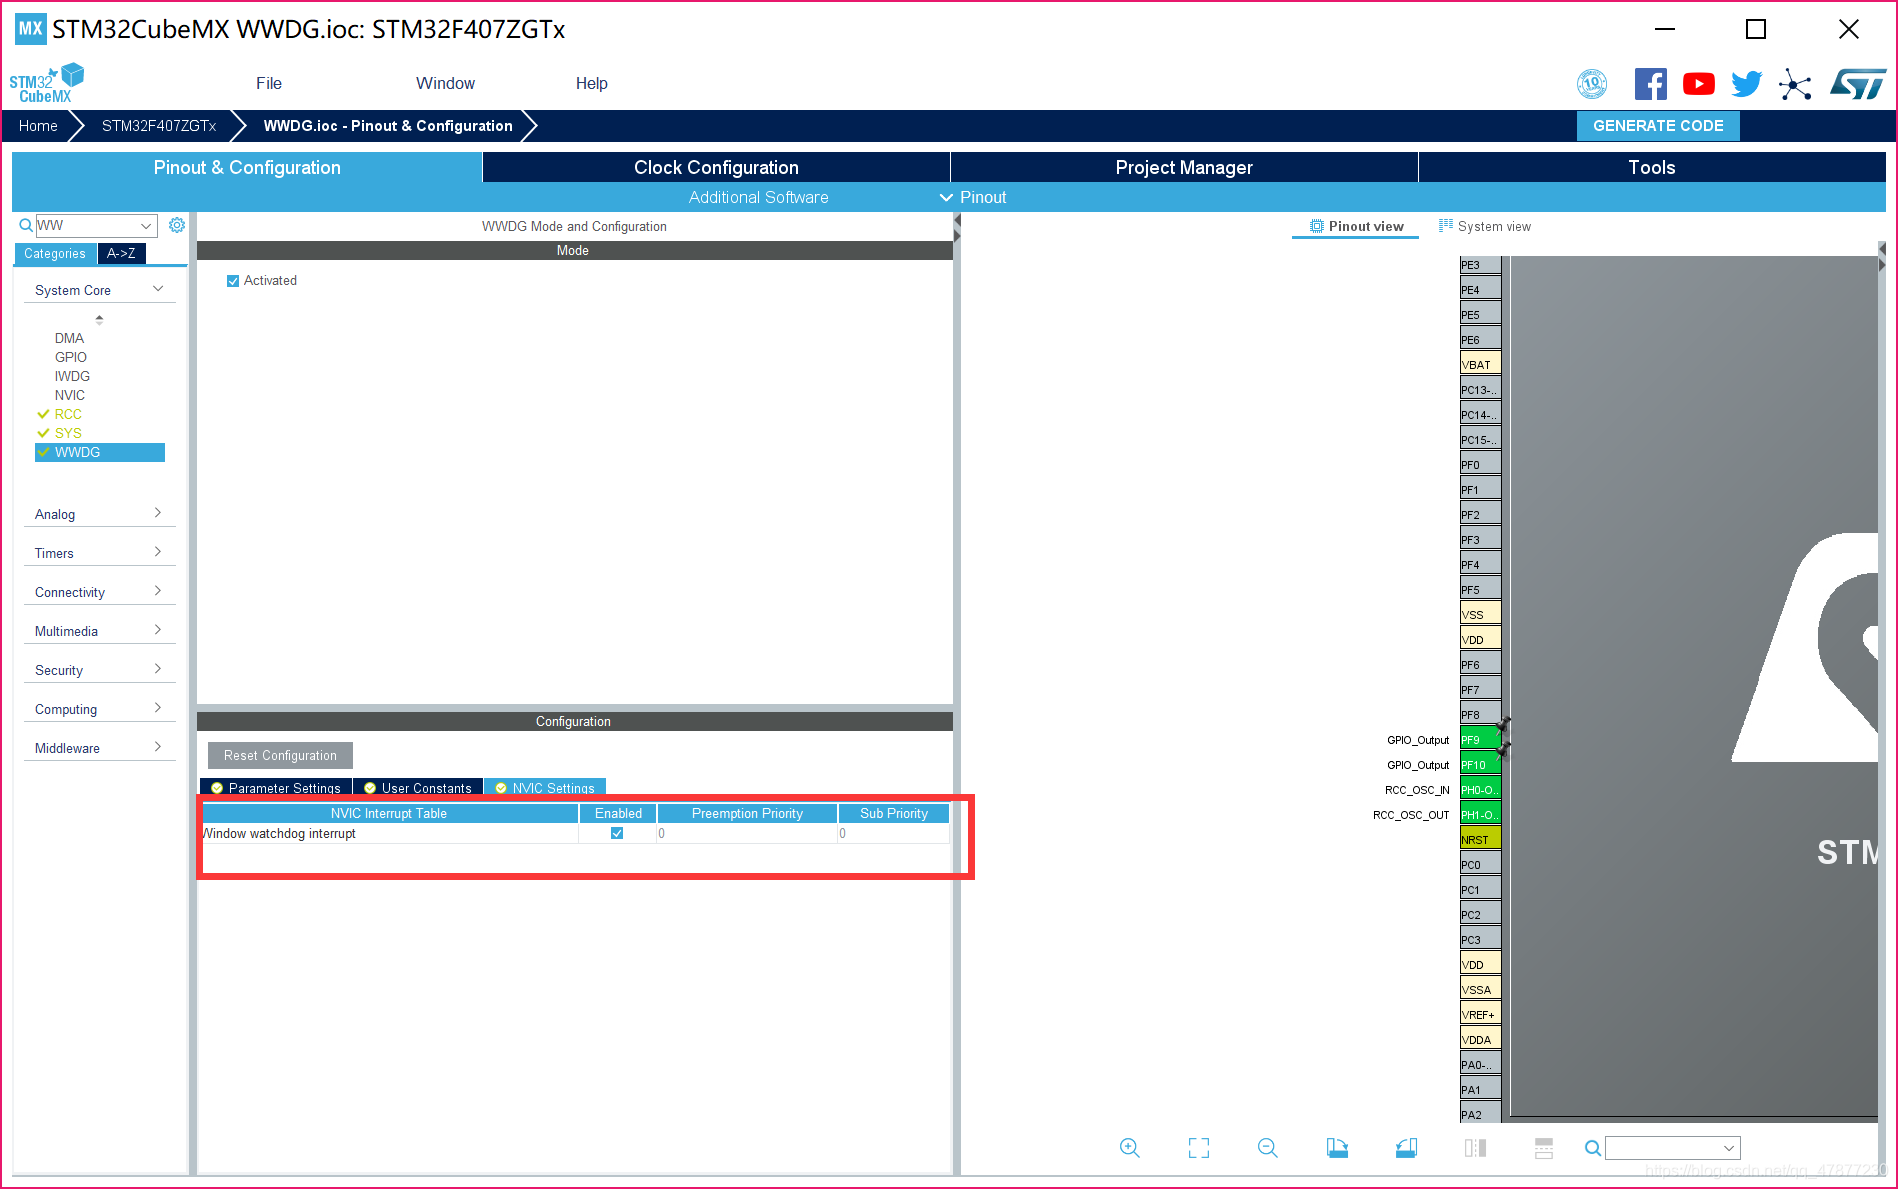
Task: Open the Window menu
Action: pos(446,84)
